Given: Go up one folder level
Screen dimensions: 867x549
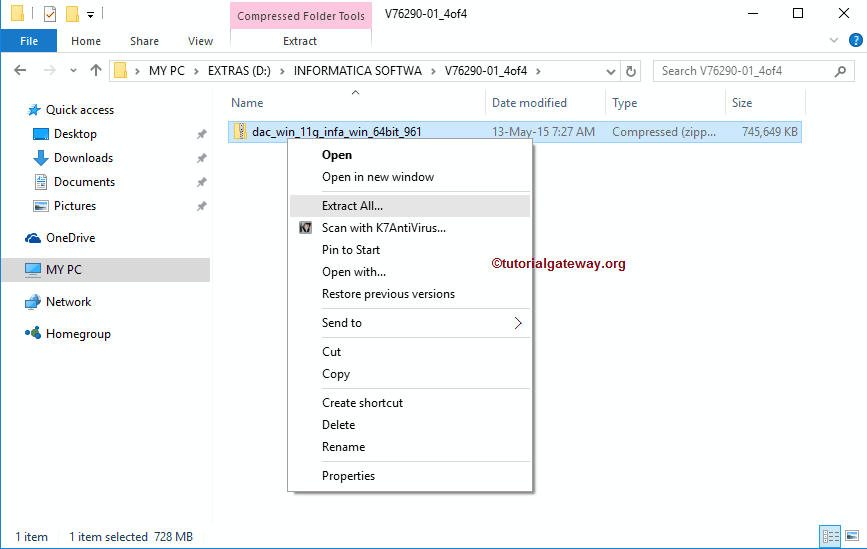Looking at the screenshot, I should (96, 70).
